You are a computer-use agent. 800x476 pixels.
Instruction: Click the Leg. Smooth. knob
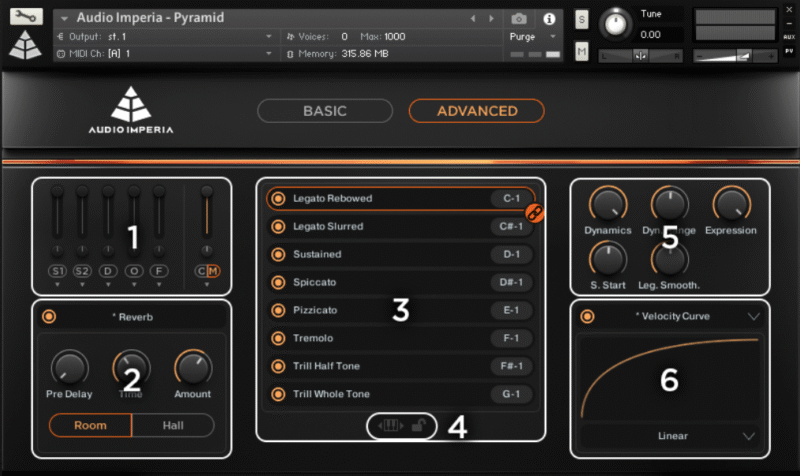pyautogui.click(x=669, y=259)
